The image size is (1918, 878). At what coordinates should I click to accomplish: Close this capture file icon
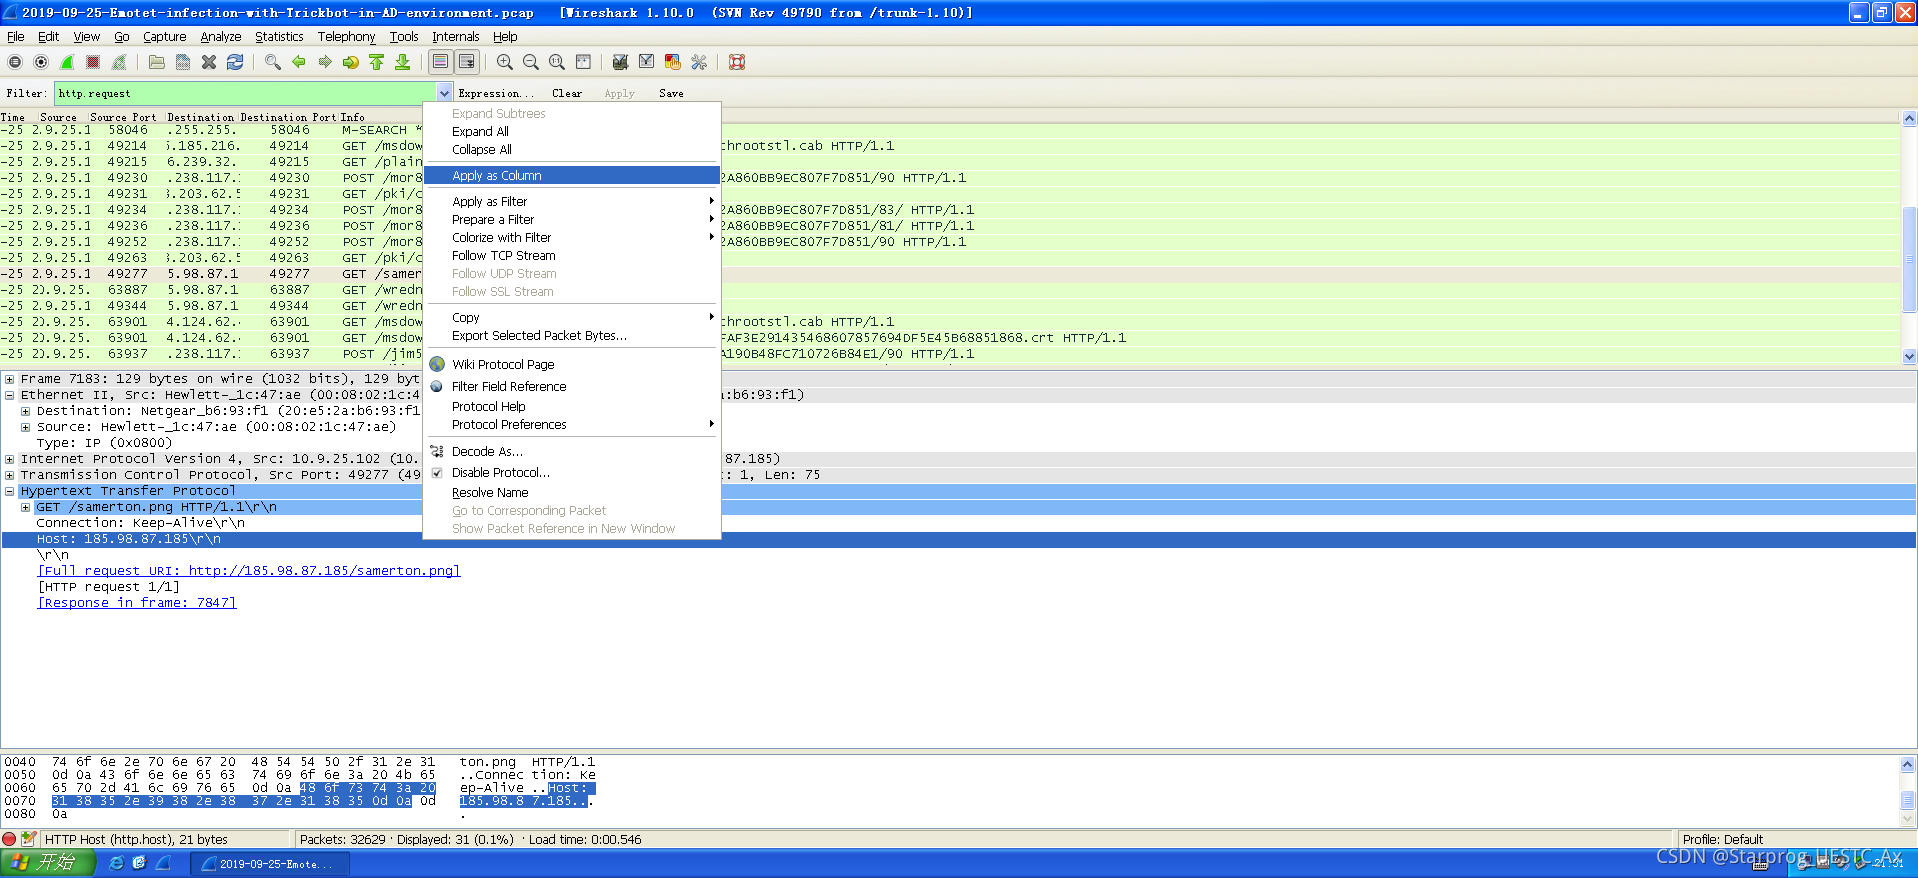[209, 62]
